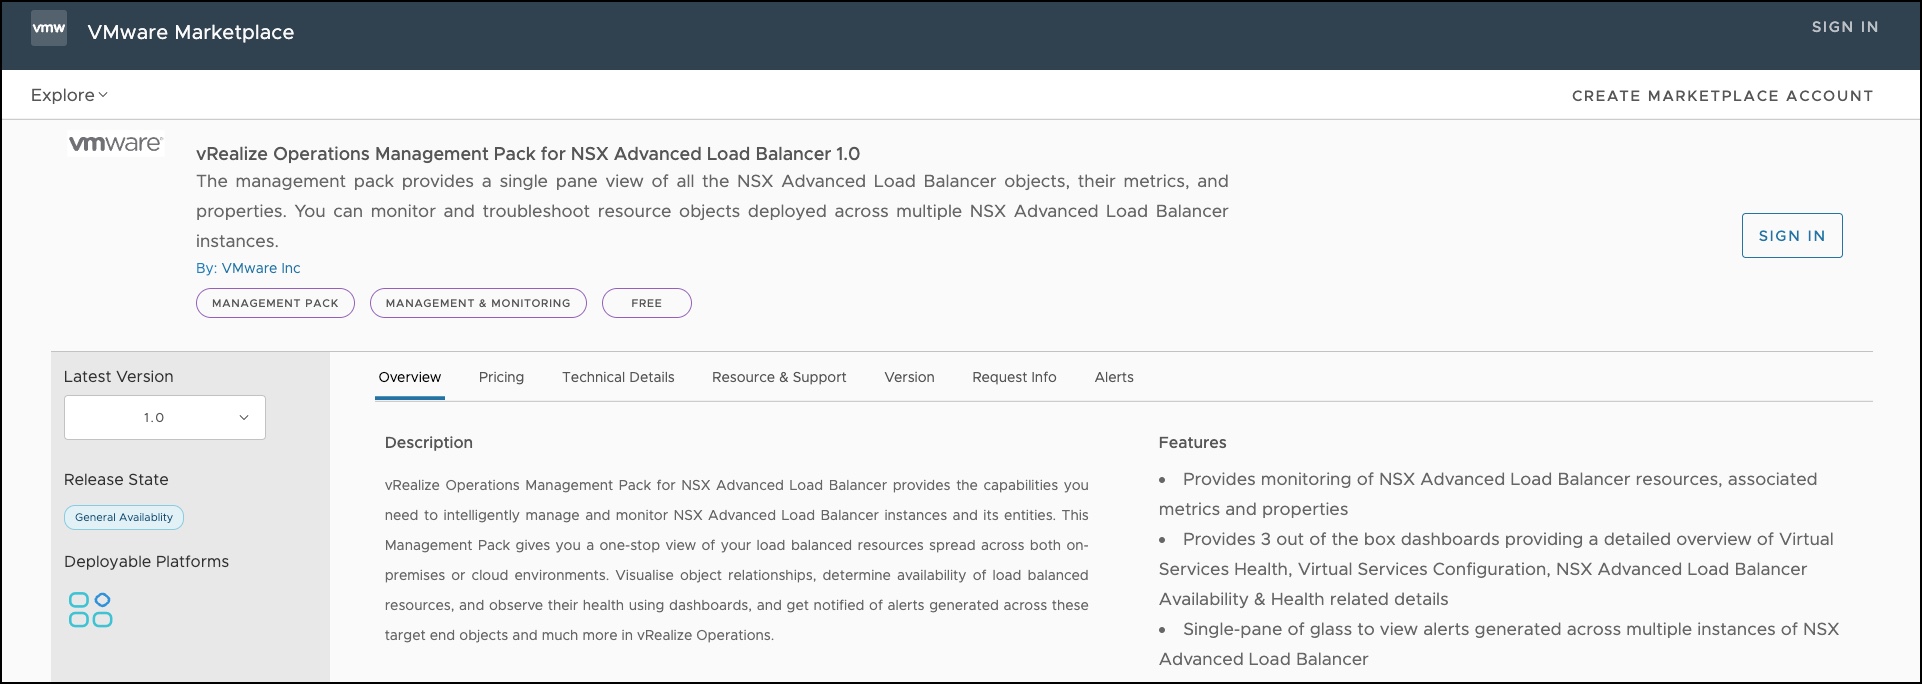The image size is (1922, 684).
Task: Open the Request Info tab
Action: click(x=1014, y=377)
